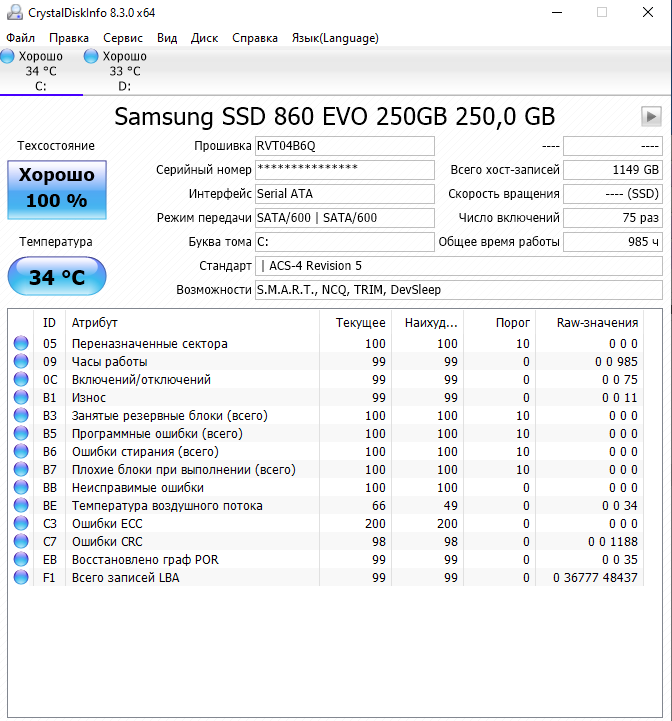Click the Хорошо 100 % health status button
Viewport: 672px width, 721px height.
(57, 189)
